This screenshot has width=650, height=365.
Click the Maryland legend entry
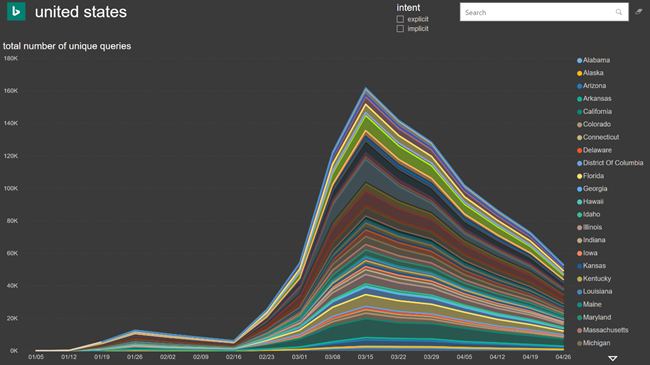[594, 317]
